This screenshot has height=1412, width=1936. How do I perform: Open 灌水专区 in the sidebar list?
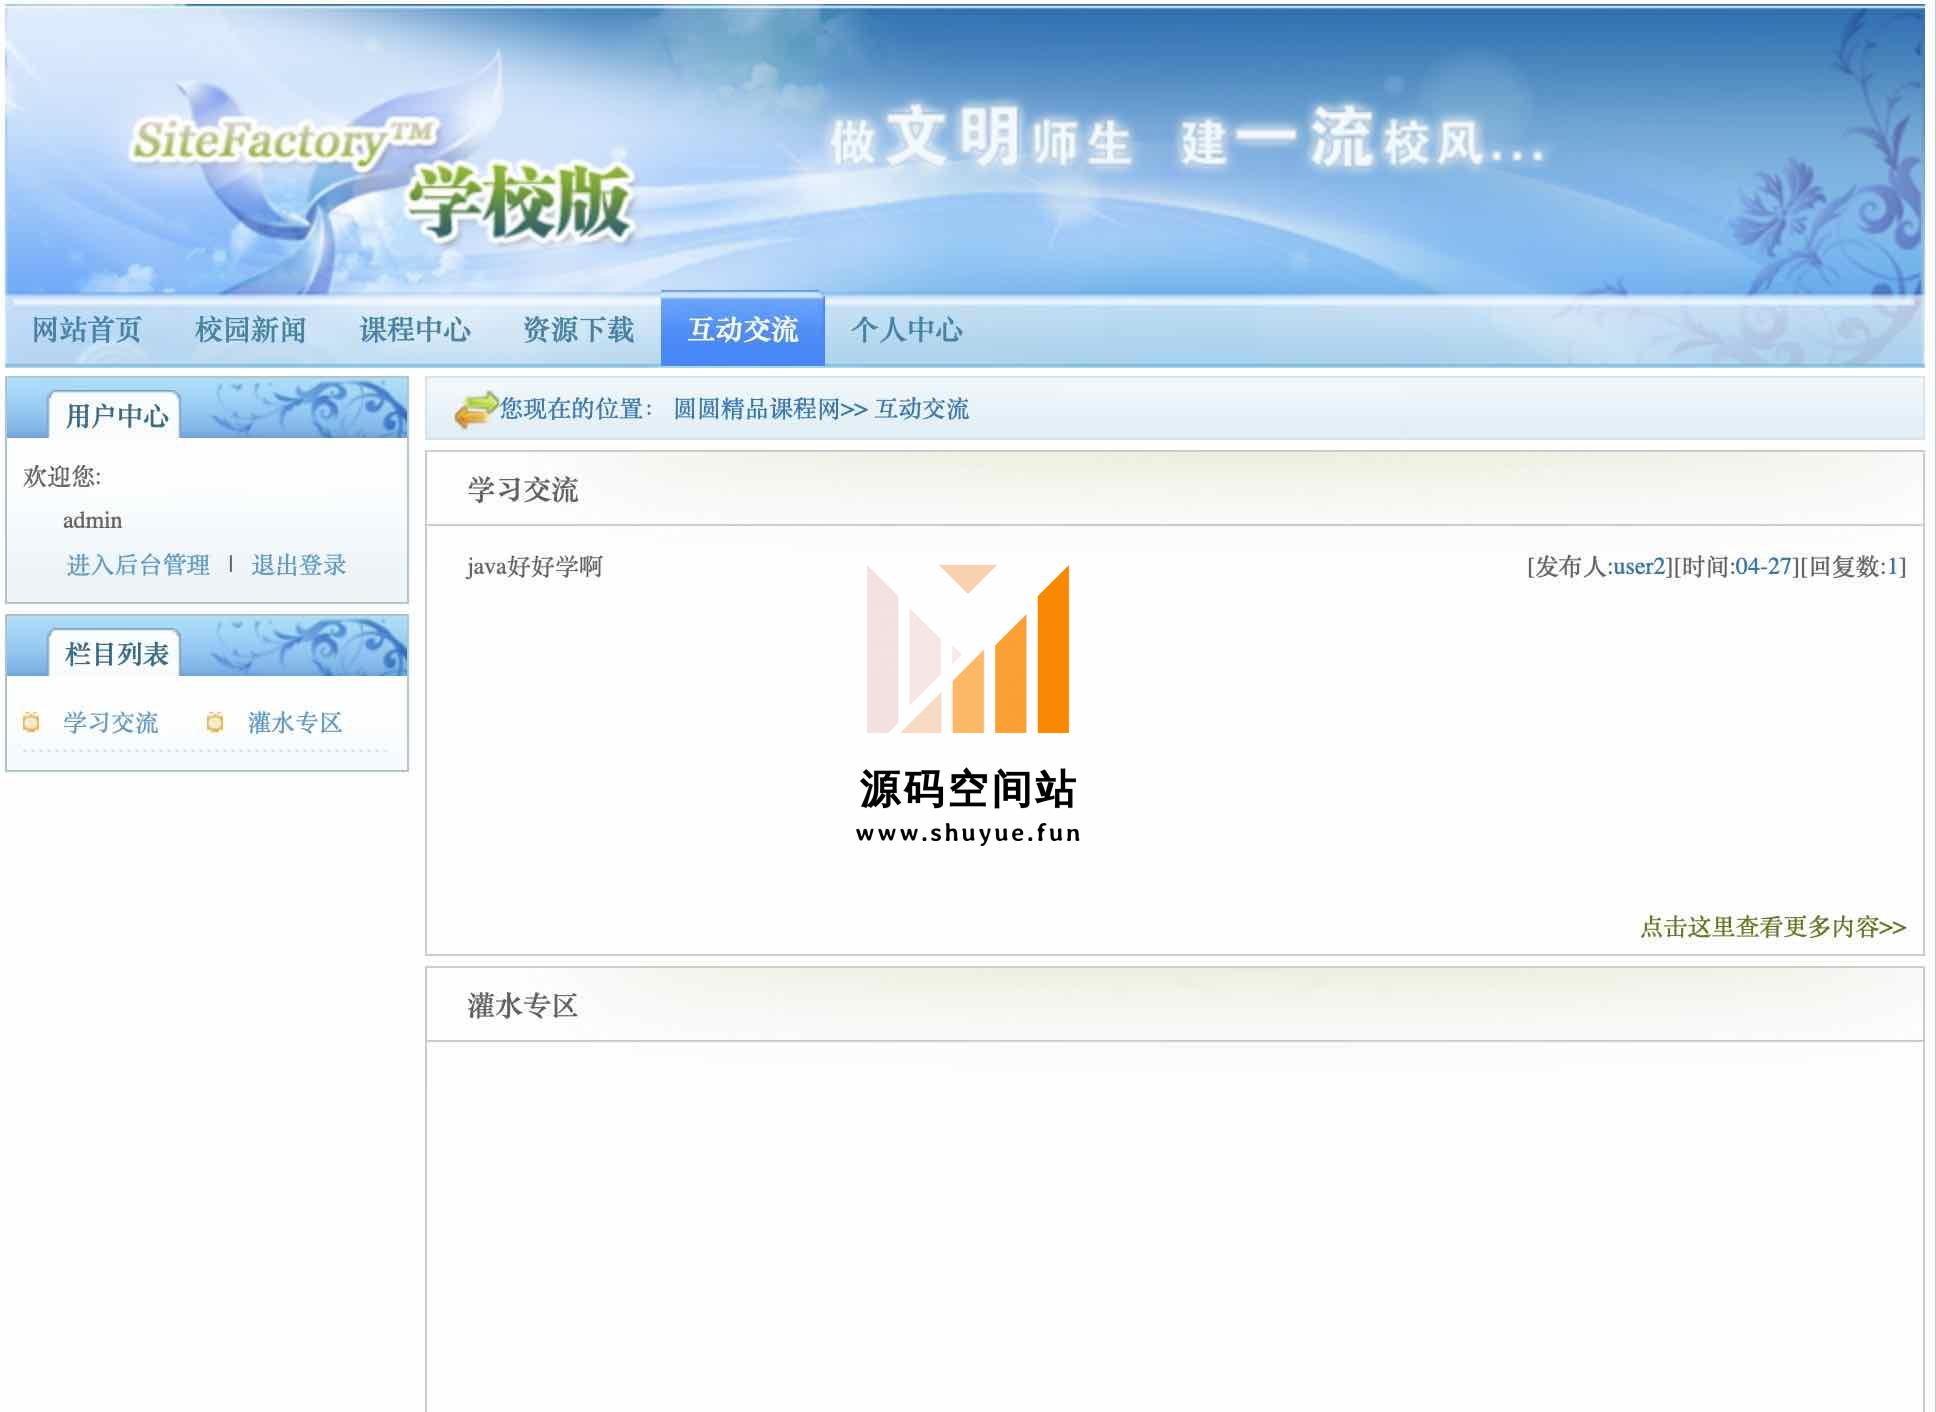(295, 723)
